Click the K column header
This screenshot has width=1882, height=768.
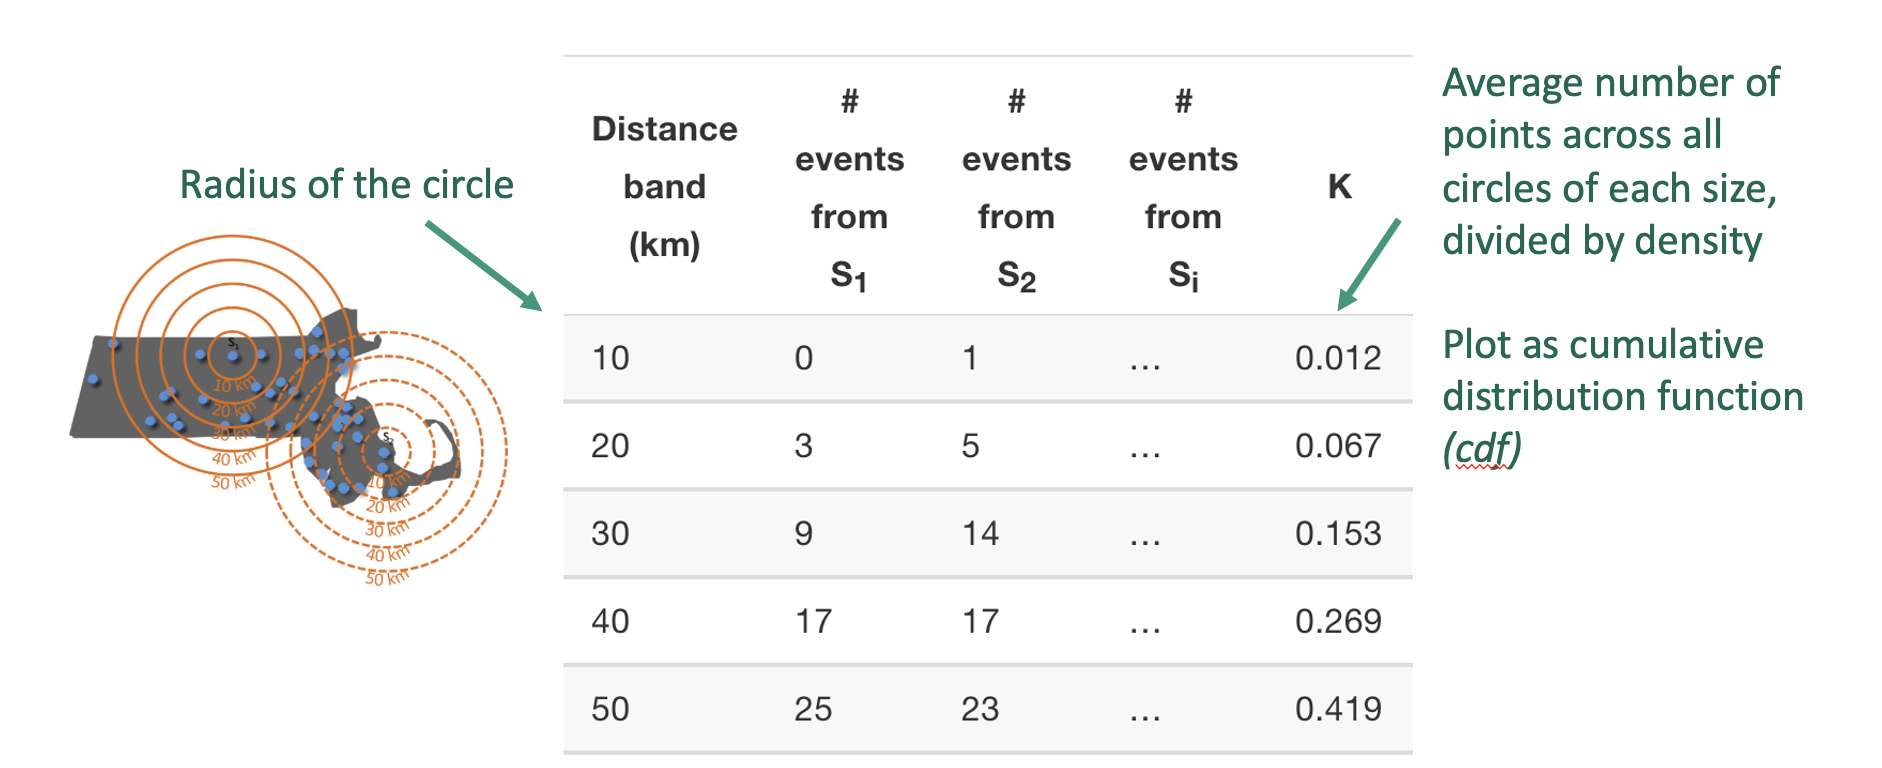1339,187
